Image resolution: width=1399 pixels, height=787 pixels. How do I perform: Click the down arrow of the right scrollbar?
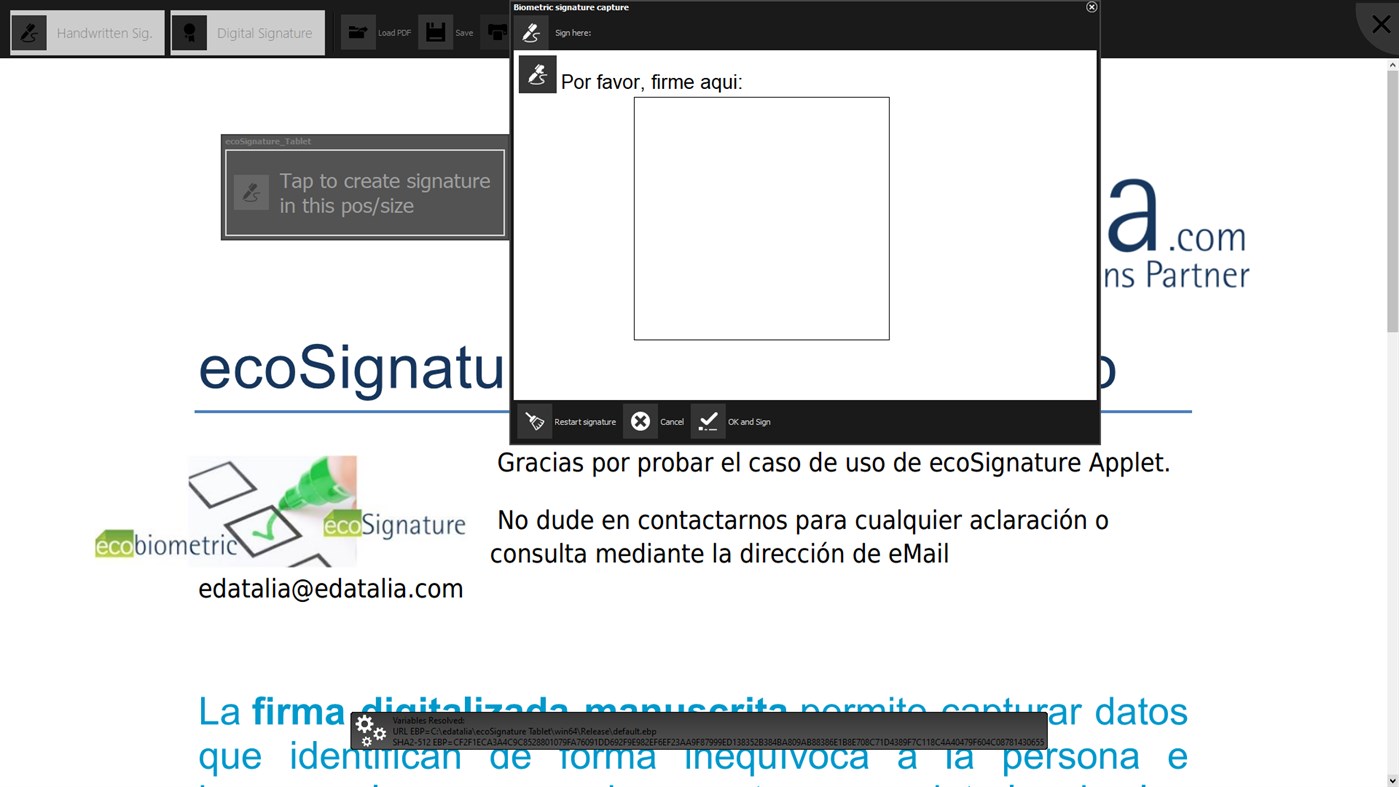pos(1391,779)
